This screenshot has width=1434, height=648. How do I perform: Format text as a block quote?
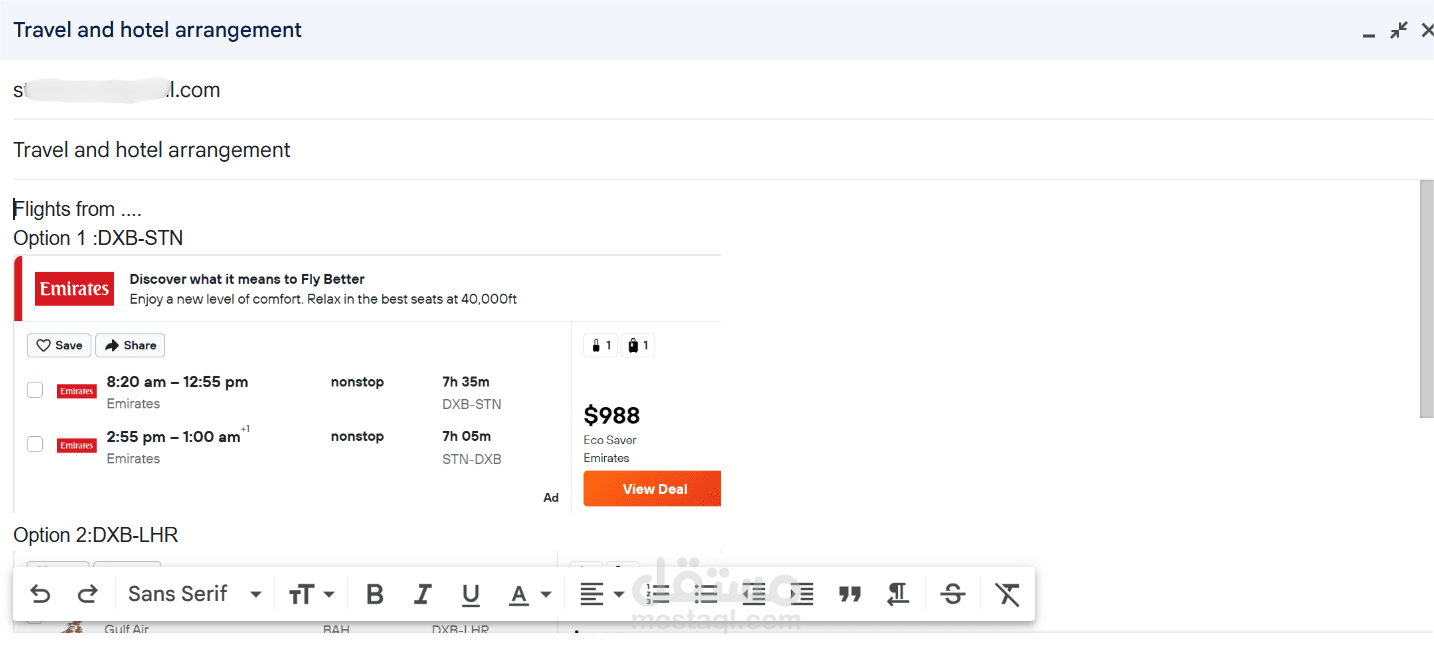tap(850, 595)
